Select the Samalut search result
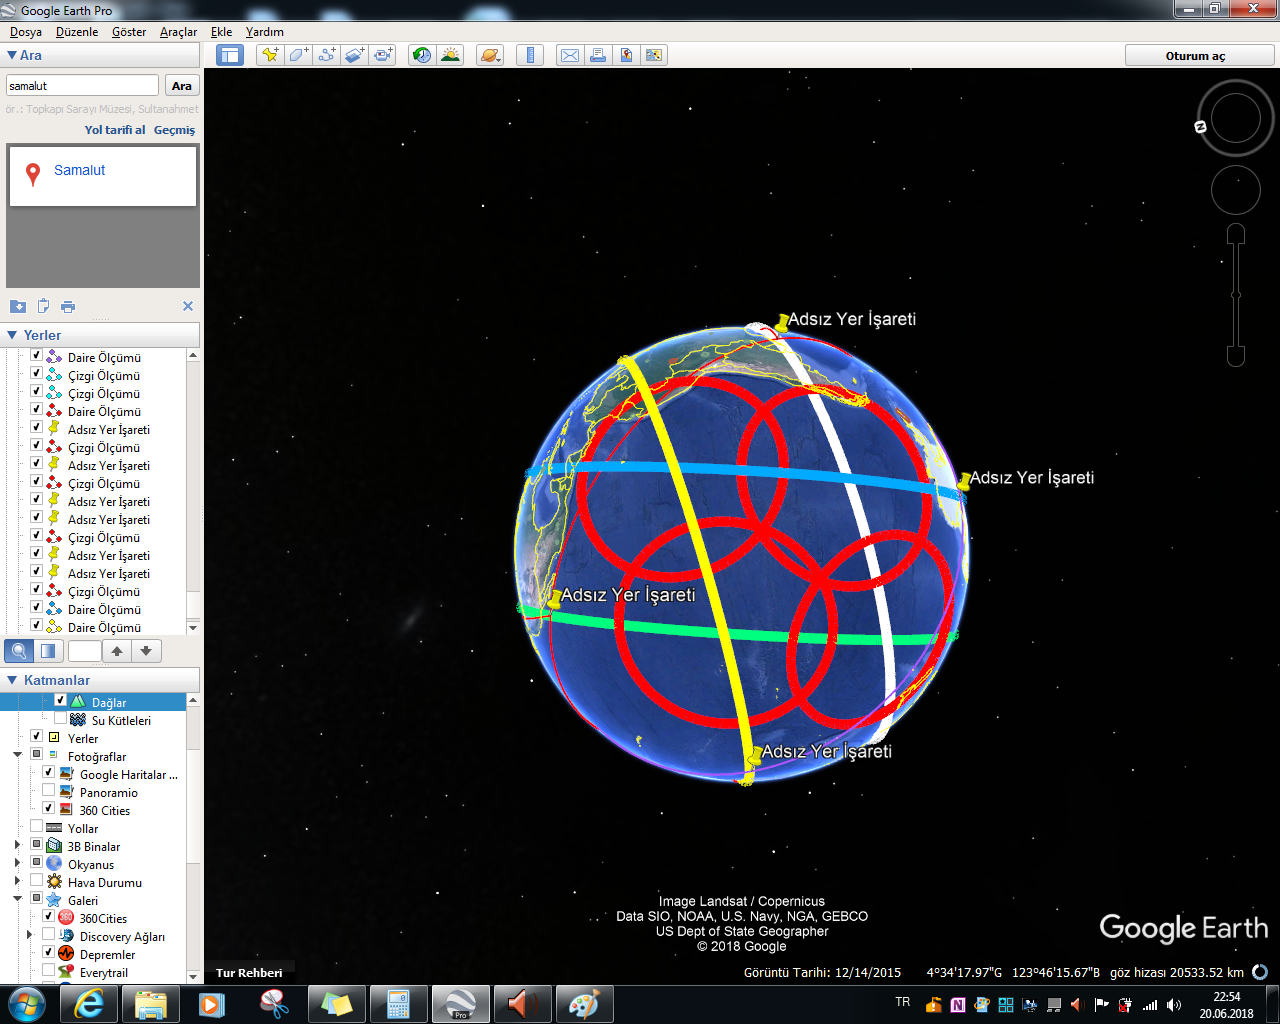Image resolution: width=1280 pixels, height=1024 pixels. pyautogui.click(x=79, y=170)
